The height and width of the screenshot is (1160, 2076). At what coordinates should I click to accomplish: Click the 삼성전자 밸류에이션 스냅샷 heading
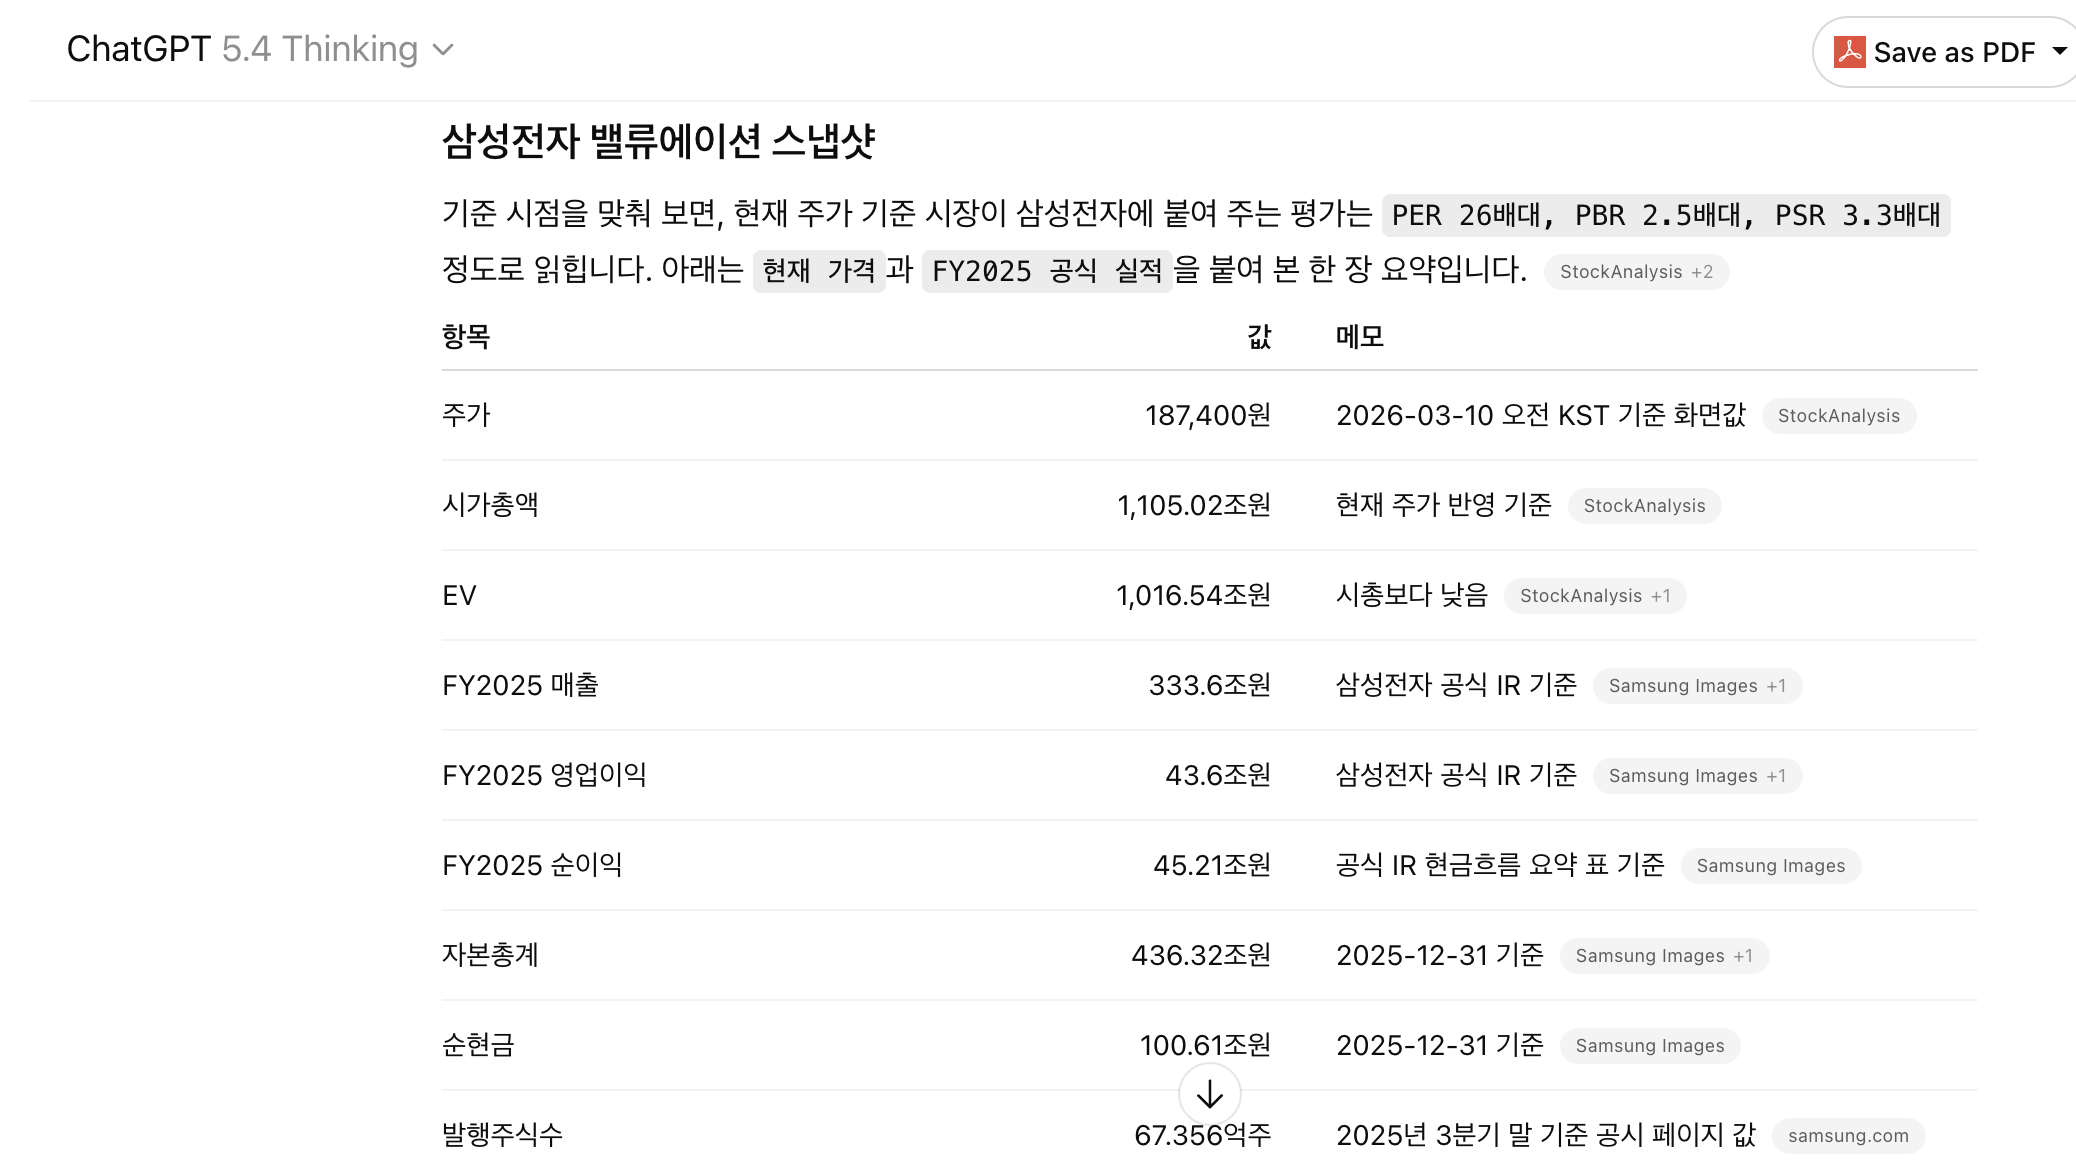(x=658, y=141)
